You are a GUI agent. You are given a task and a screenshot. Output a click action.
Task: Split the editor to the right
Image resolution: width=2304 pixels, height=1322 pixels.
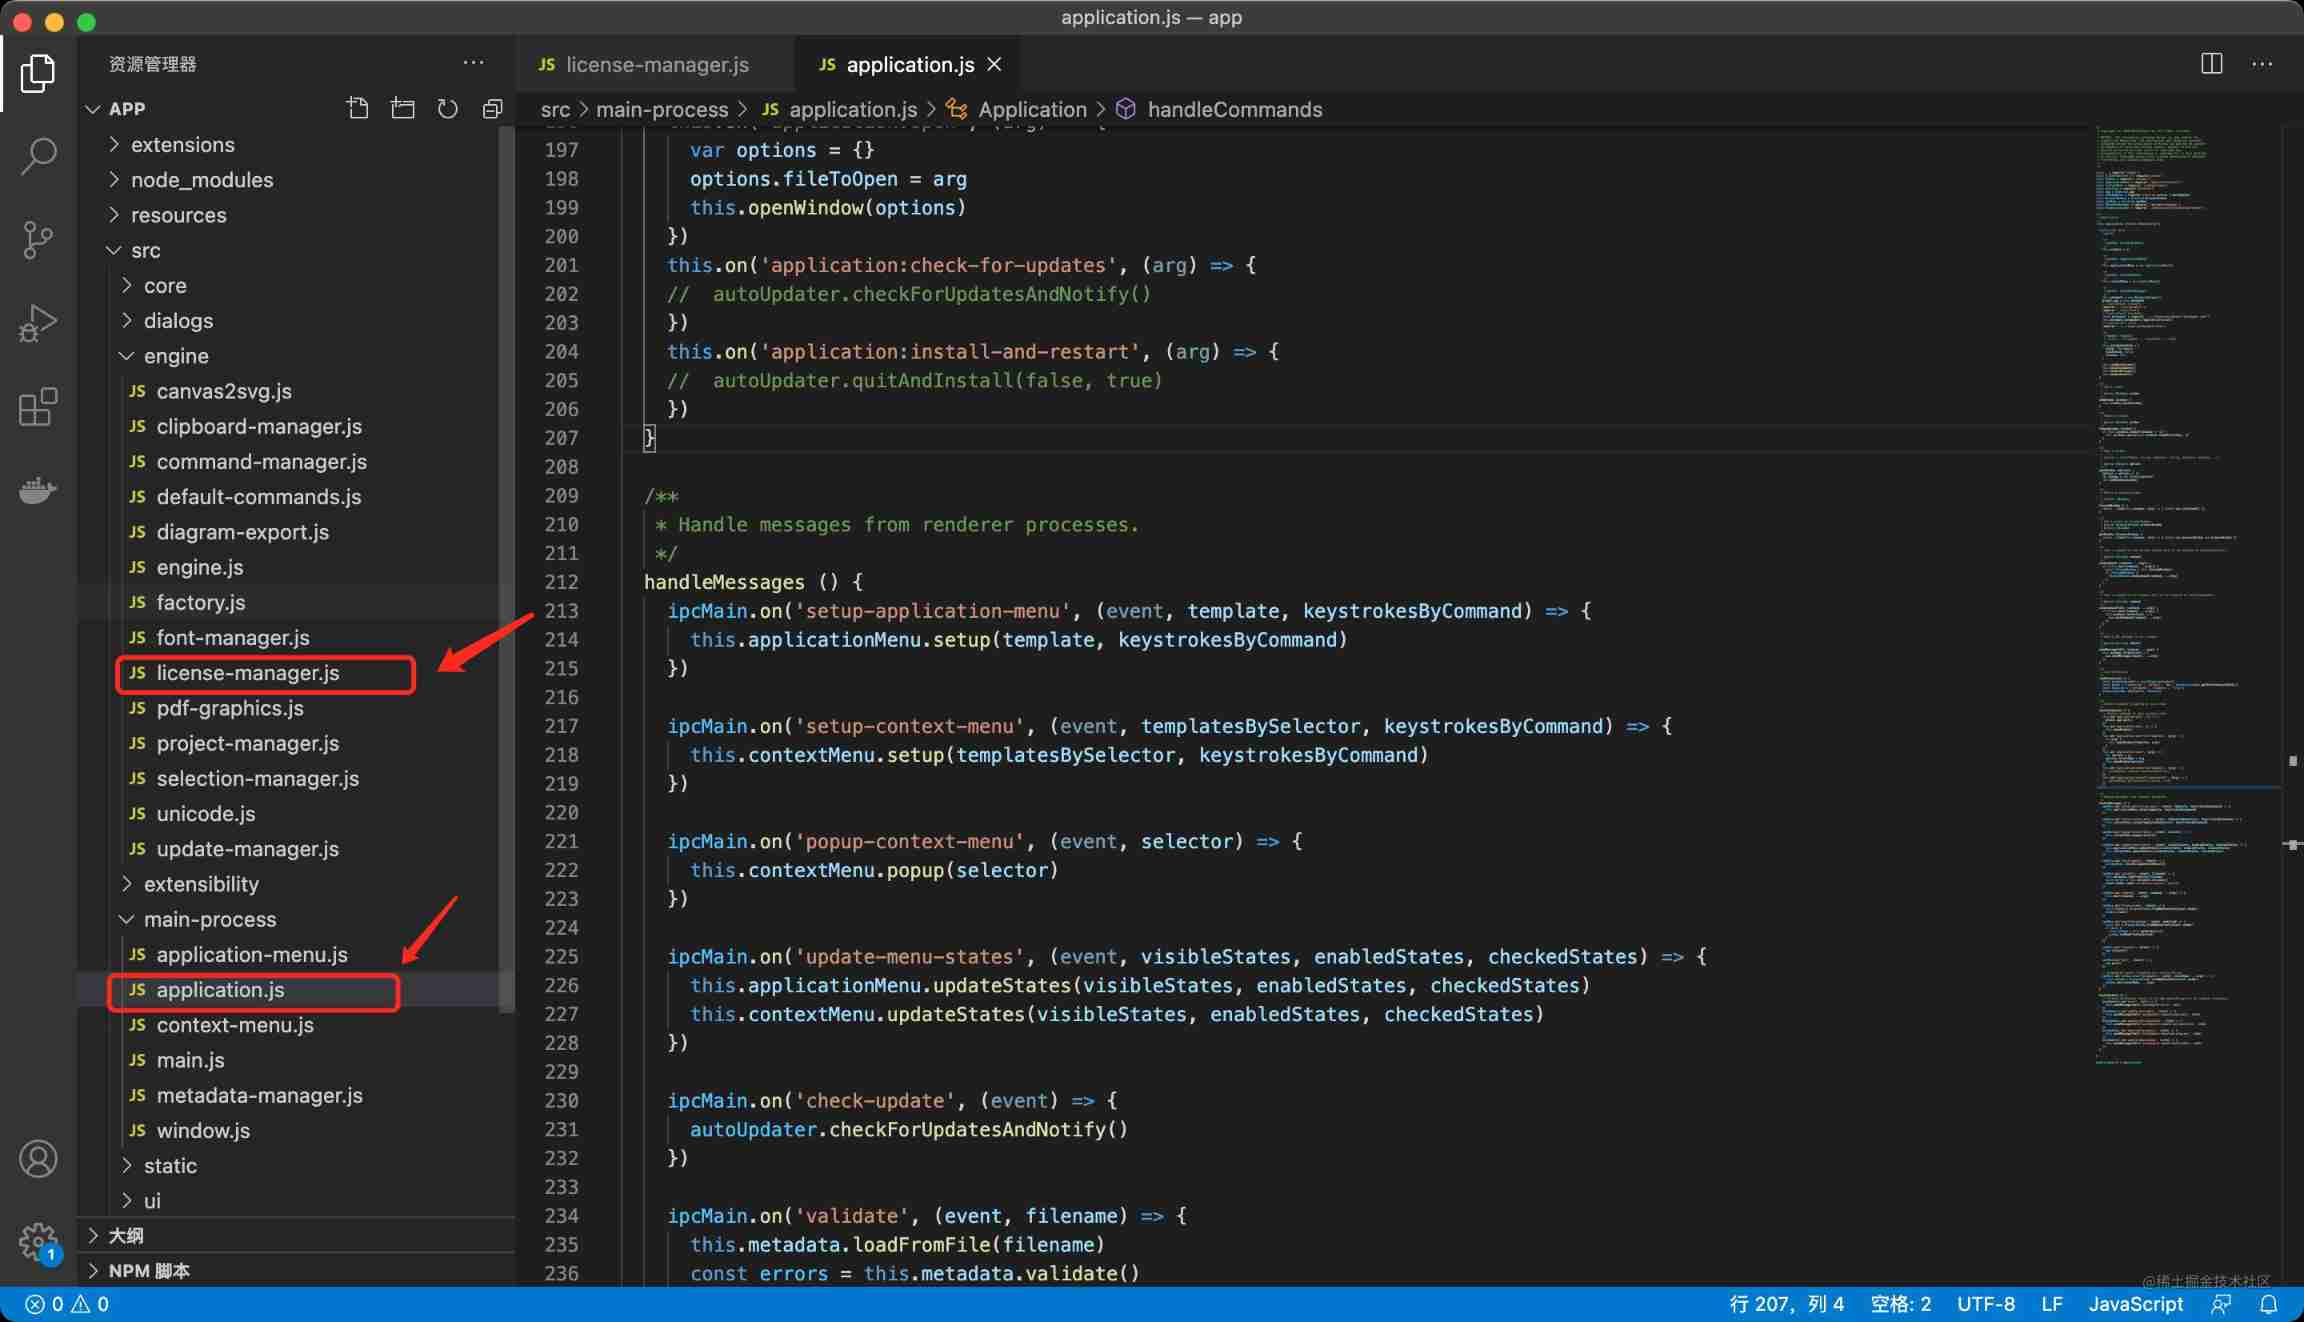point(2211,63)
